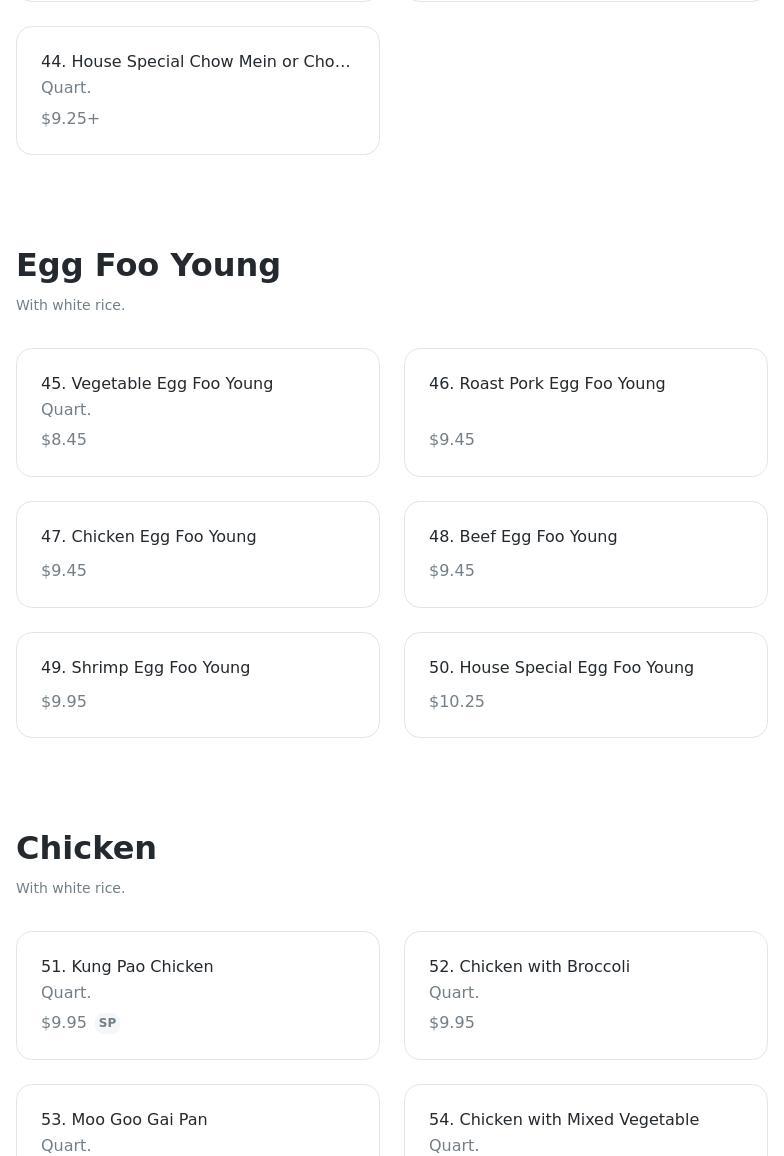Click the $9.95 price on Shrimp Egg Foo Young
The image size is (784, 1156).
click(x=64, y=702)
